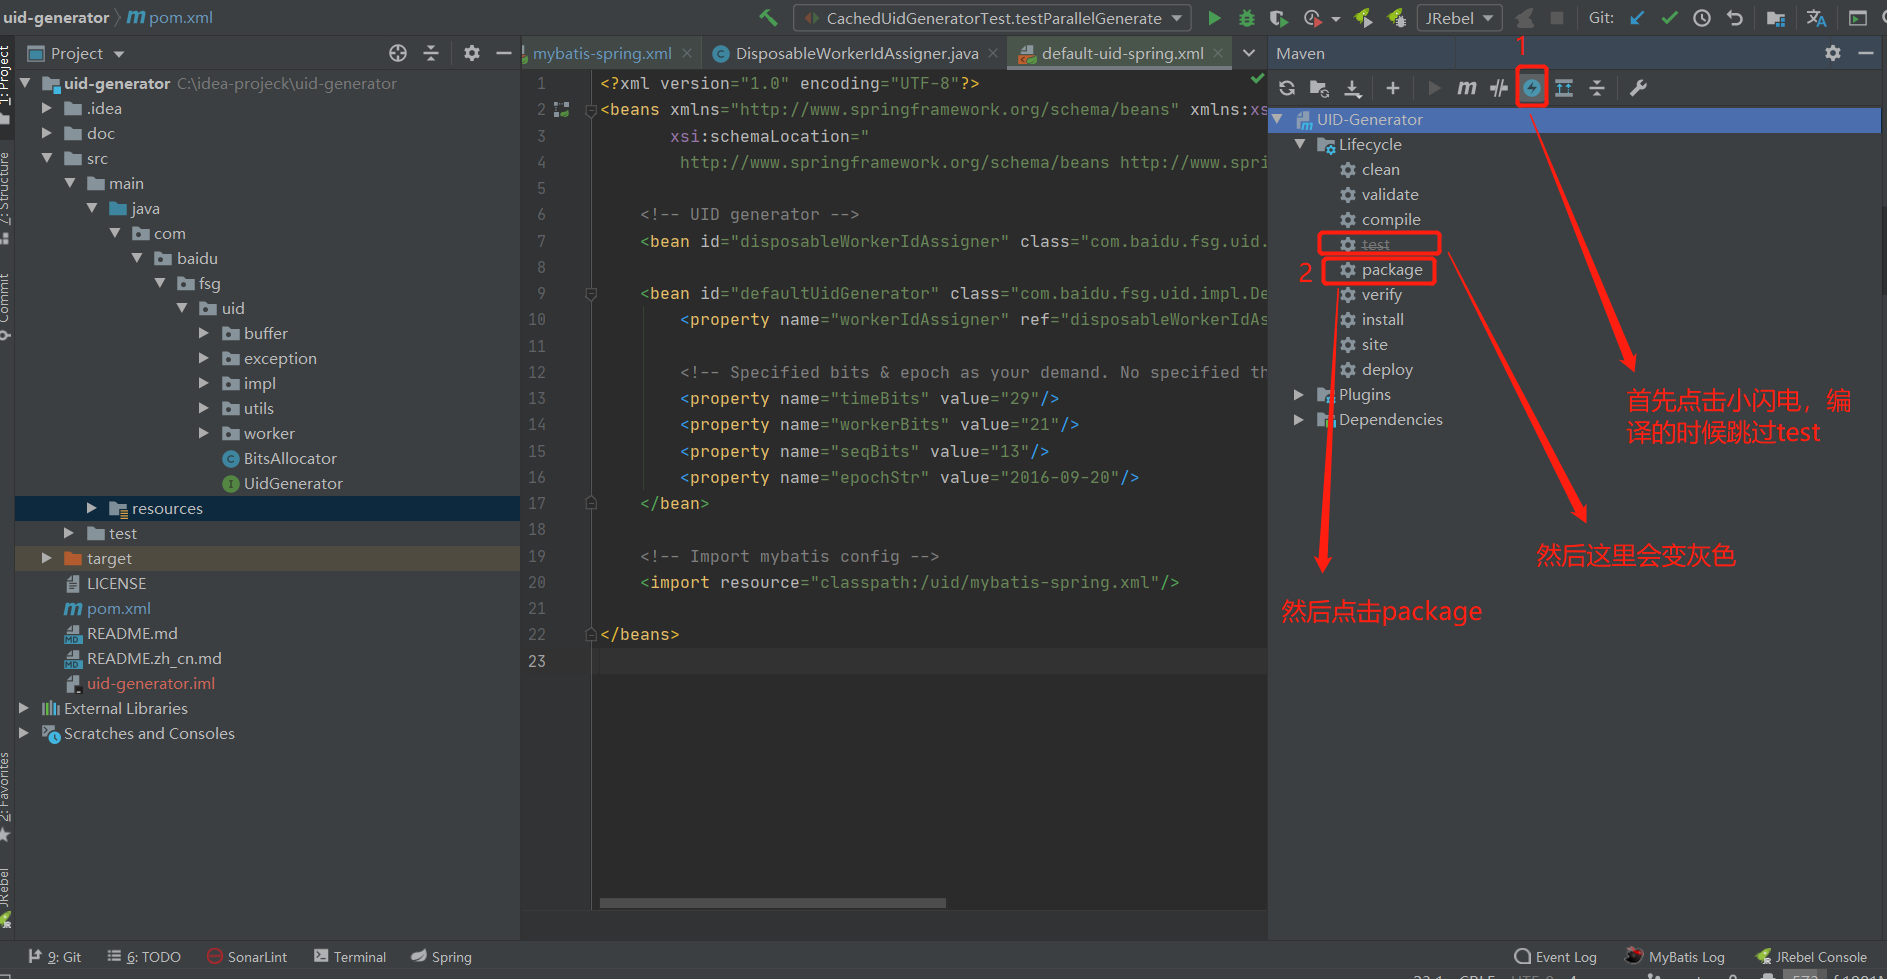Select the compile lifecycle goal
This screenshot has width=1887, height=979.
(x=1391, y=219)
